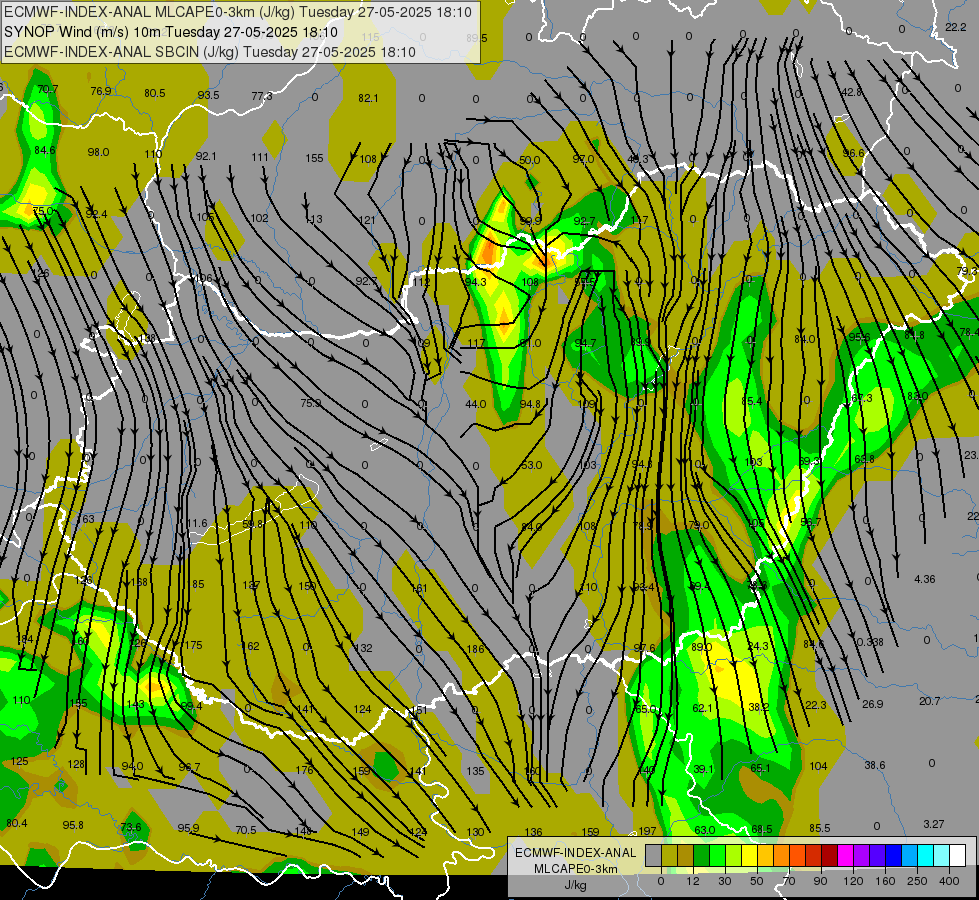Click the ECMWF-INDEX-ANAL SBCIN header line
This screenshot has width=979, height=900.
pos(210,52)
